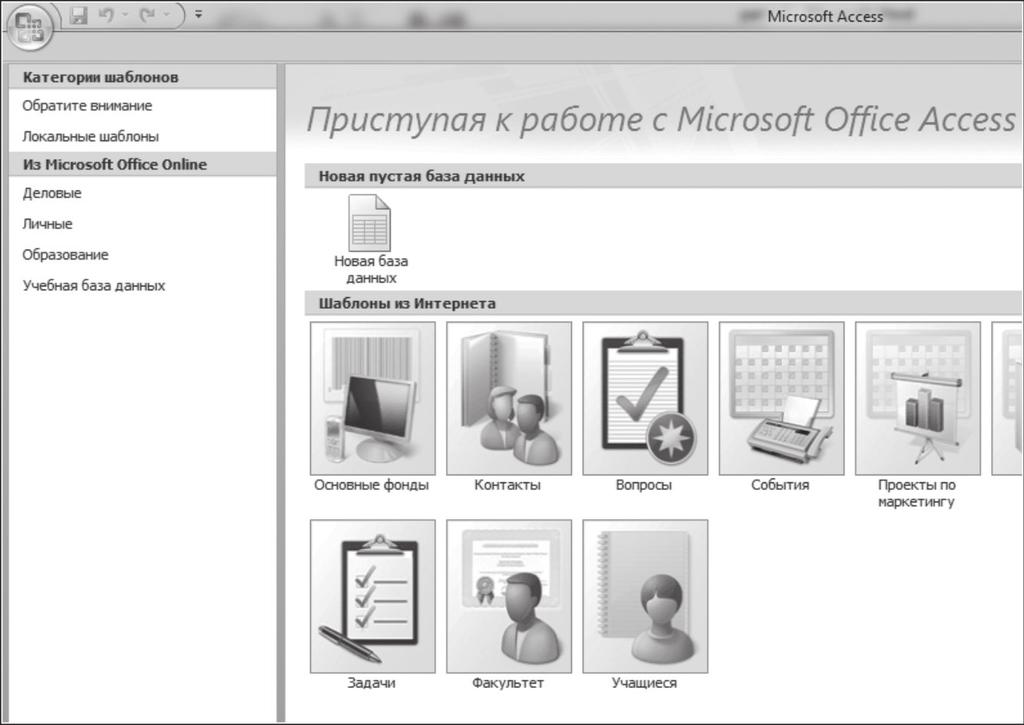Select the Проекты по маркетингу template icon
Screen dimensions: 1024x725
[x=918, y=398]
